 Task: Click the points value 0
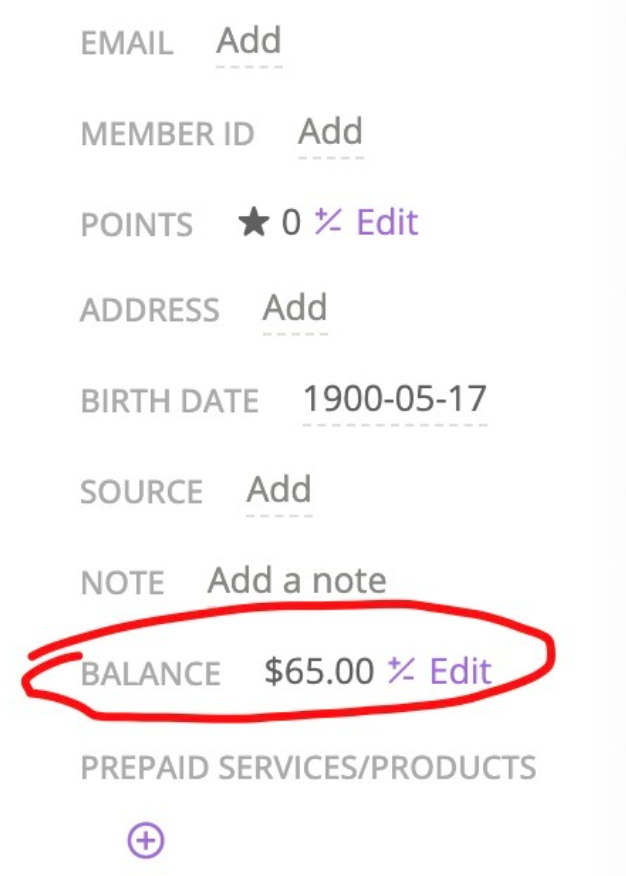point(291,223)
